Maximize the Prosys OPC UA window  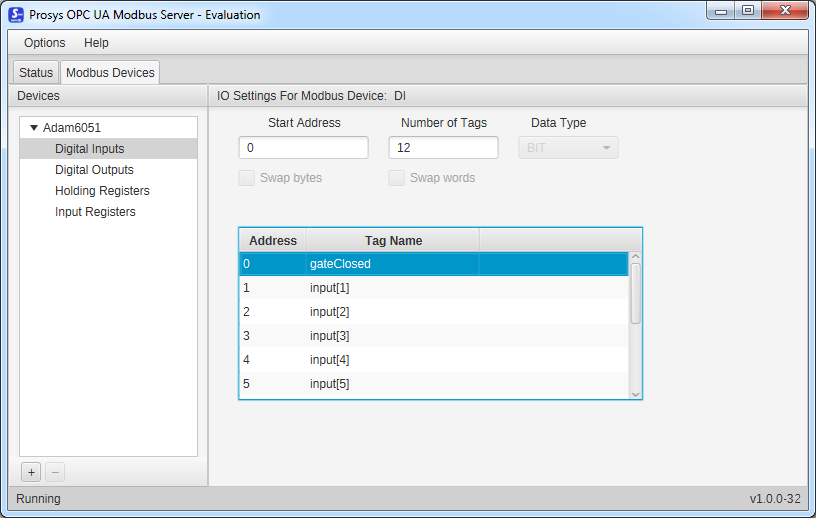point(748,11)
